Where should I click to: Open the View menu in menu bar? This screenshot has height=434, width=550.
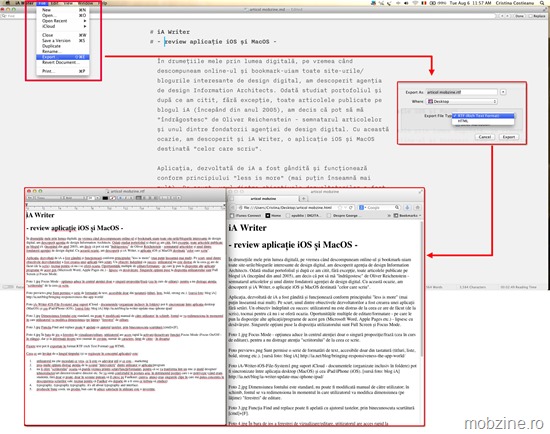[x=68, y=3]
